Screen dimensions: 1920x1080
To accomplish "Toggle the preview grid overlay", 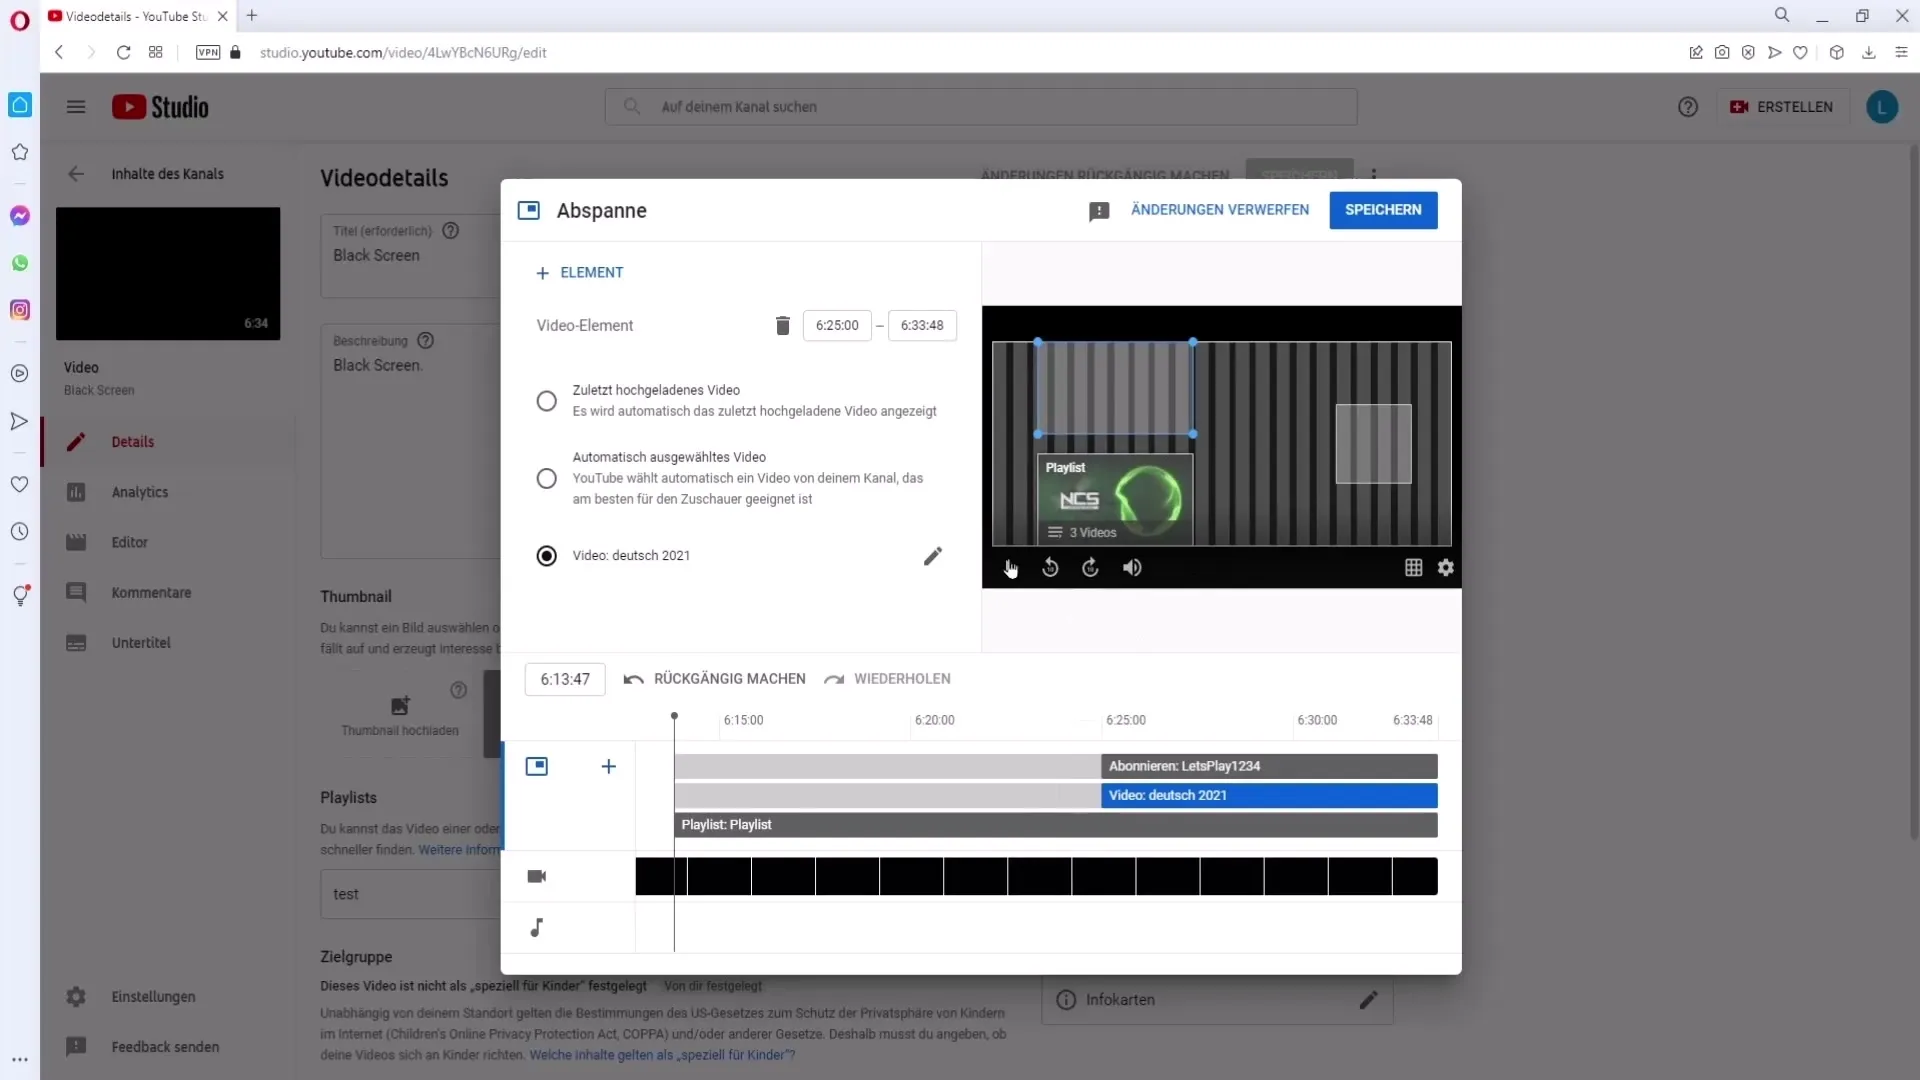I will click(x=1413, y=568).
